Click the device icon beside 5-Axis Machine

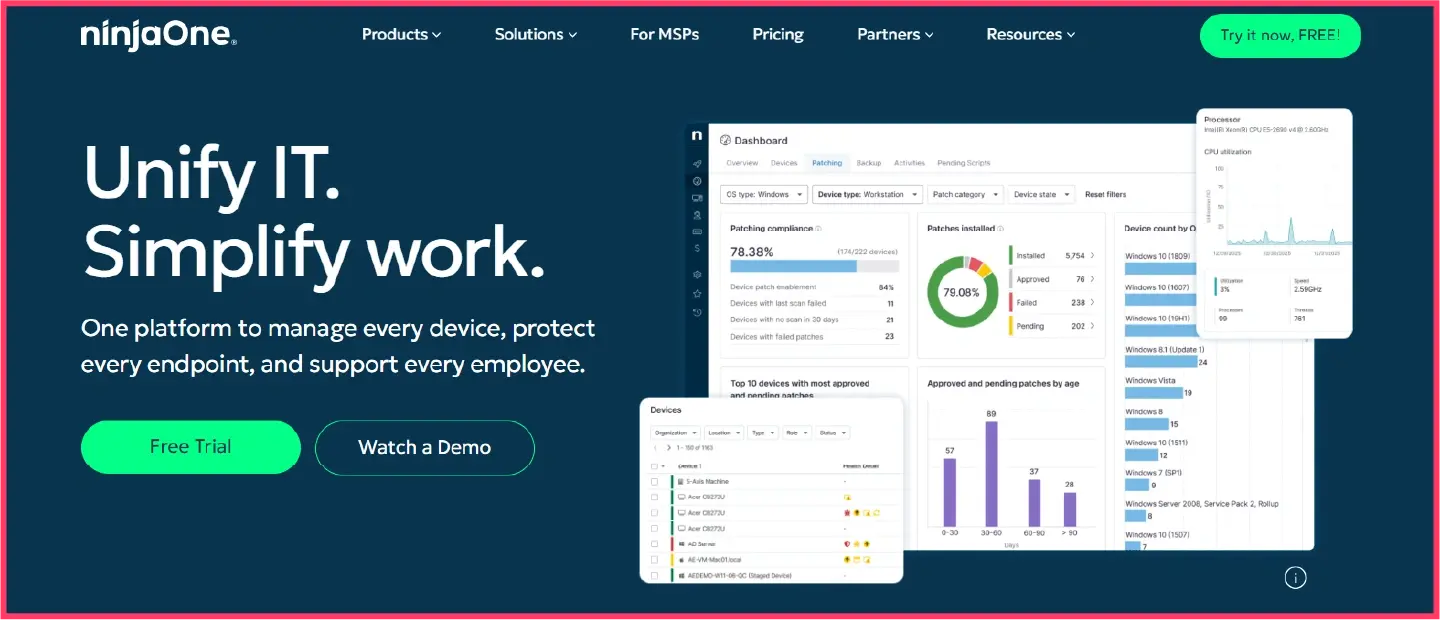[x=680, y=482]
